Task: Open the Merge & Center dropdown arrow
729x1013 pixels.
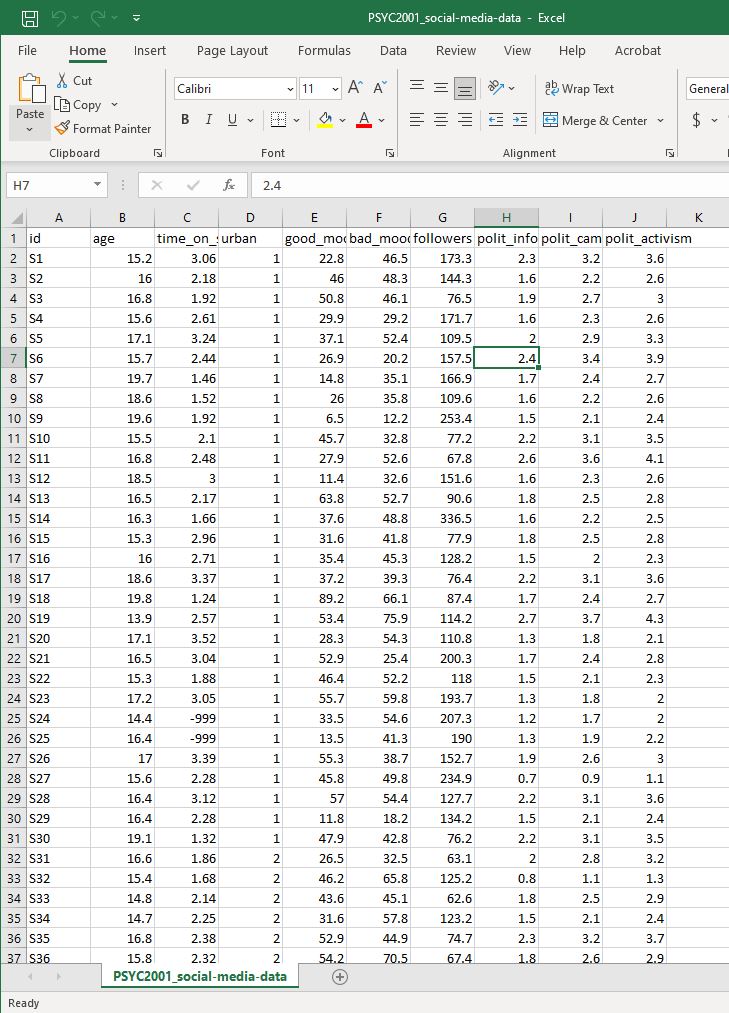Action: (660, 120)
